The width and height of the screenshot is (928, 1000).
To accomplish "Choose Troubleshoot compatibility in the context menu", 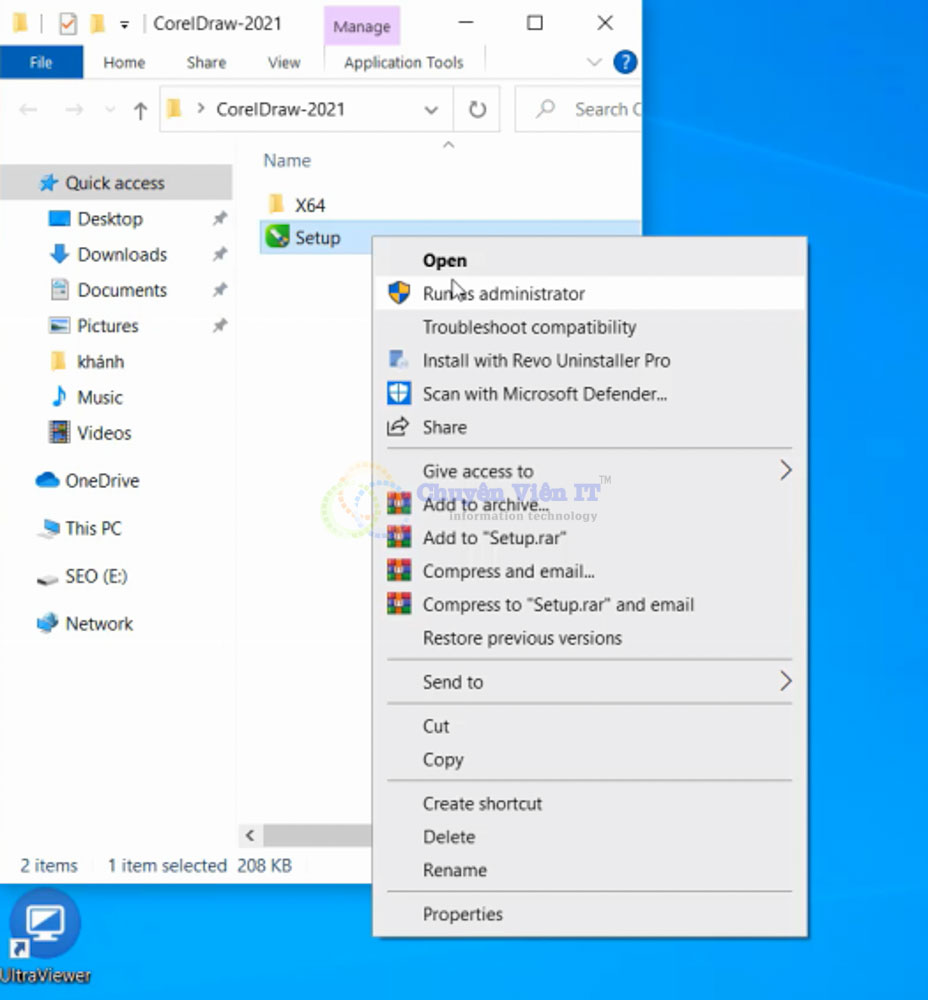I will point(529,327).
